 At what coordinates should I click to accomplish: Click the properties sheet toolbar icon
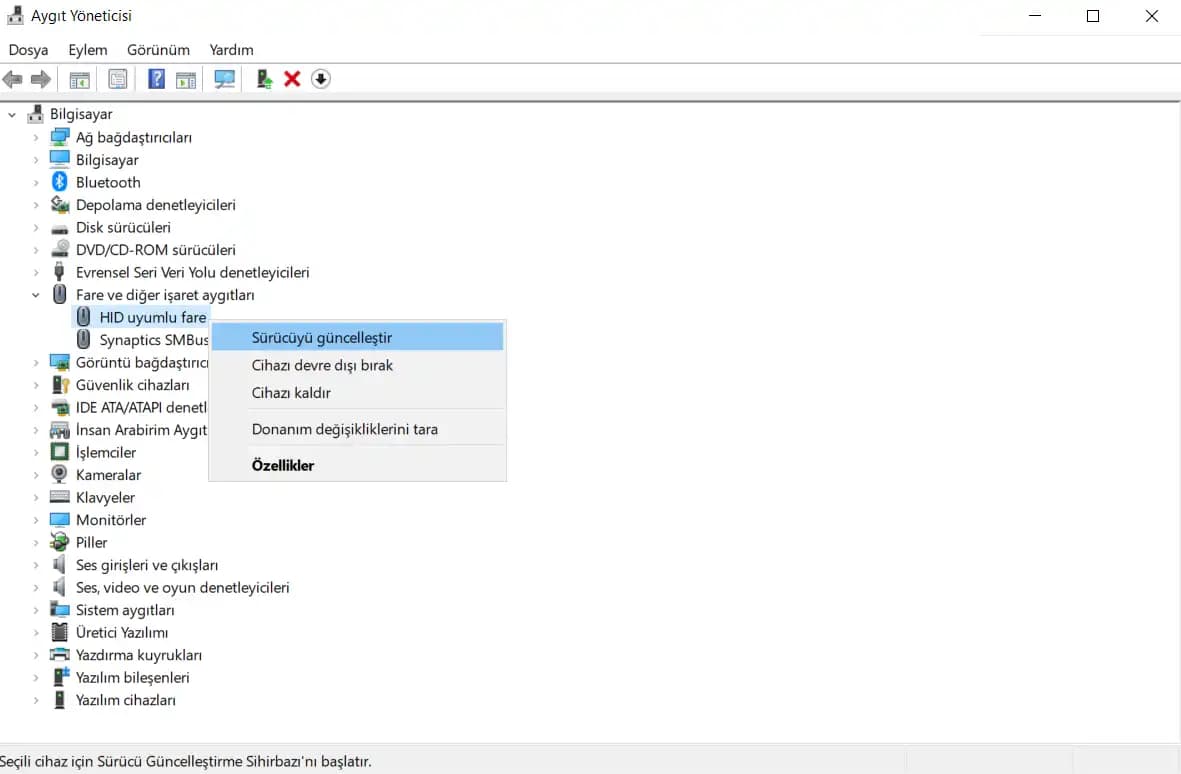click(x=118, y=79)
